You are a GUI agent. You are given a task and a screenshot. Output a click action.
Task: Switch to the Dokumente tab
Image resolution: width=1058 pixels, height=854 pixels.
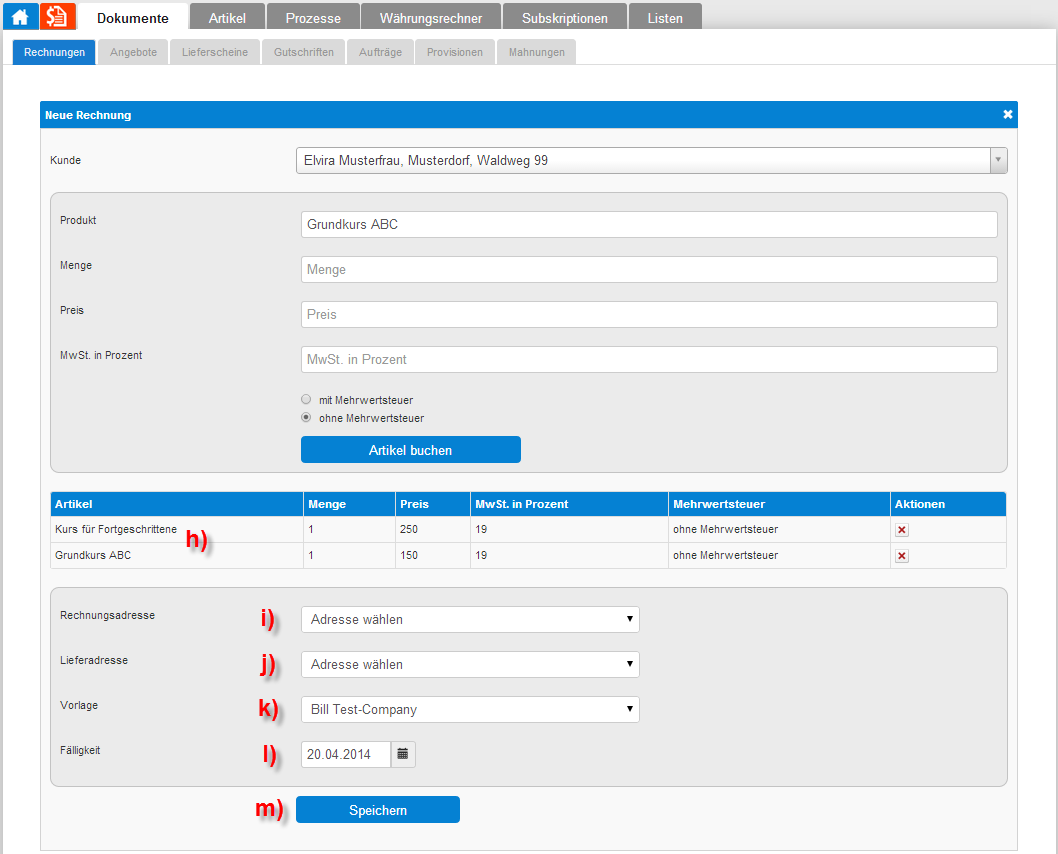tap(133, 18)
